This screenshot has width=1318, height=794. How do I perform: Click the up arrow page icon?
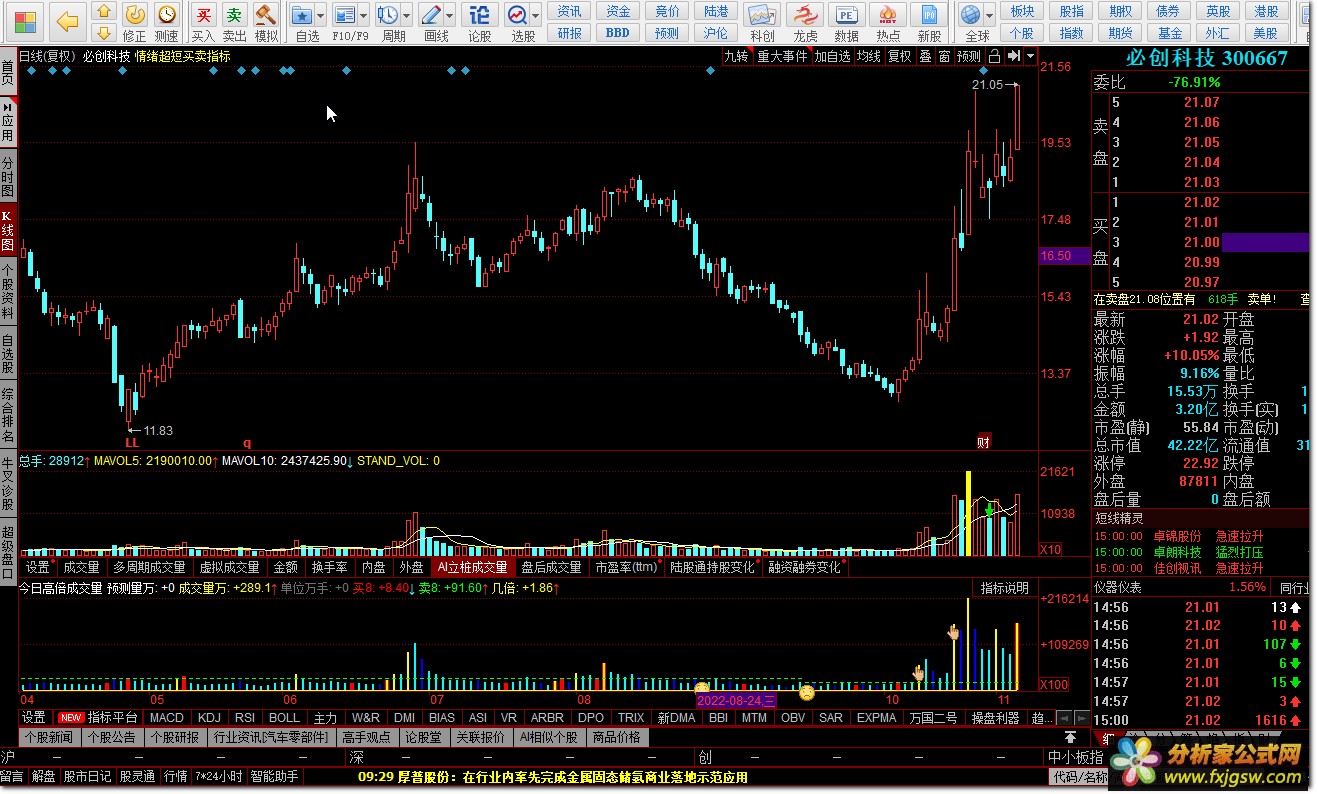(x=102, y=12)
